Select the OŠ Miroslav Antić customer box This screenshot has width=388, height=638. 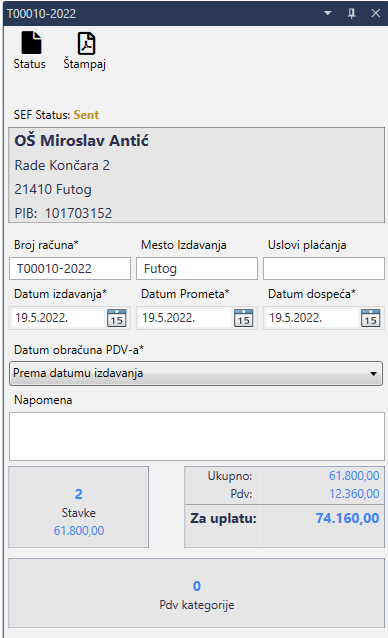click(196, 175)
